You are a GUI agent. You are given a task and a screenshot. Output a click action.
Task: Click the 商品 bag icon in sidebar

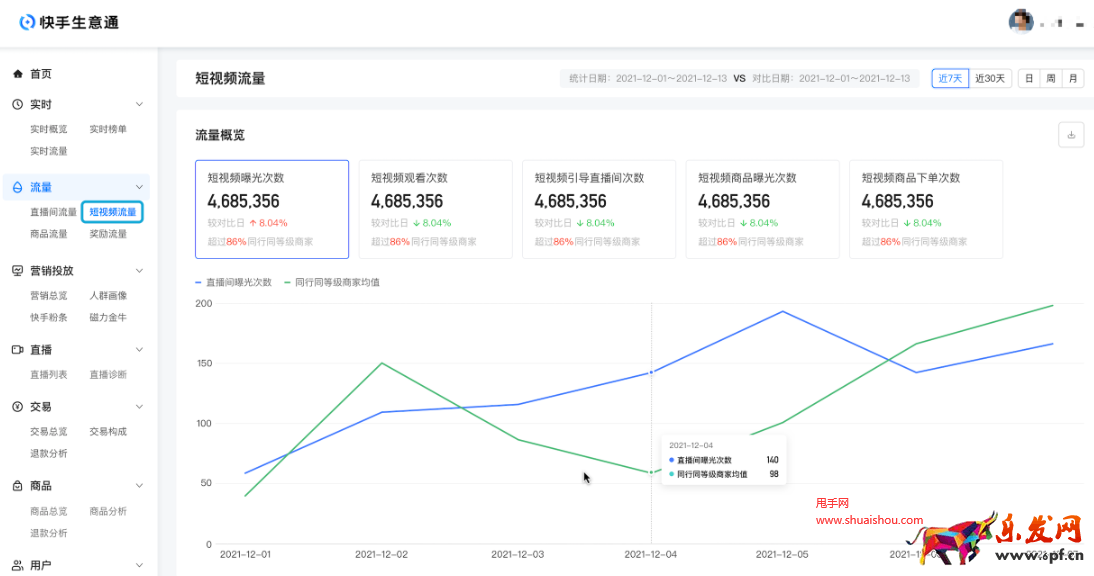(x=18, y=486)
